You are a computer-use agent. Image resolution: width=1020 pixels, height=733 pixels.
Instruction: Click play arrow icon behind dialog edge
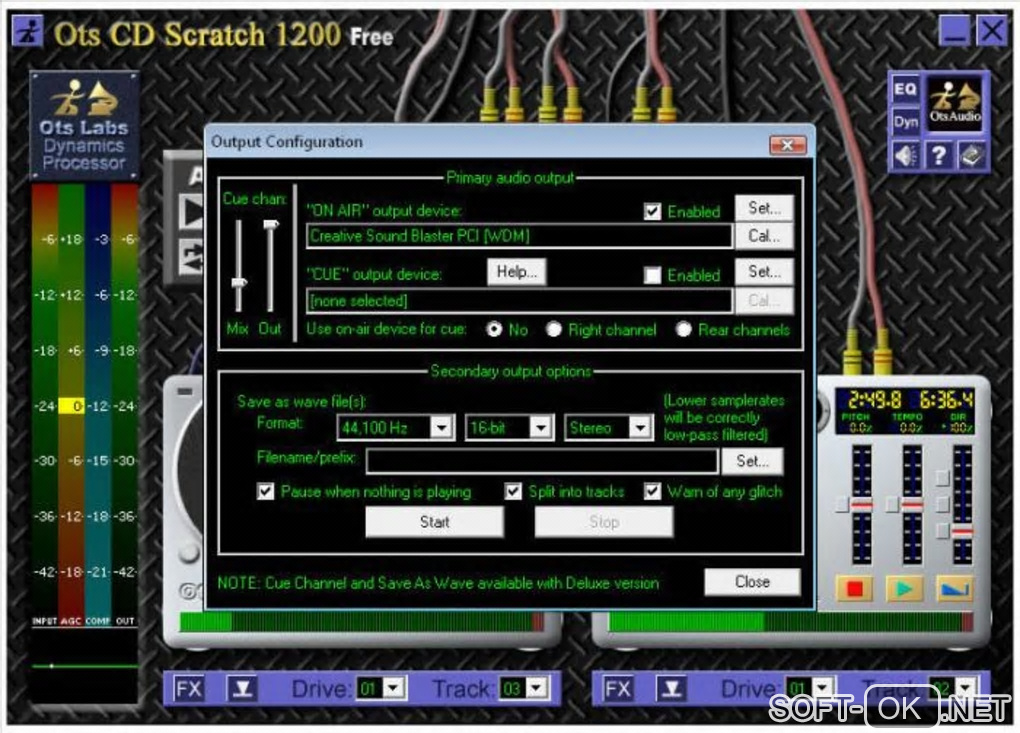[191, 212]
